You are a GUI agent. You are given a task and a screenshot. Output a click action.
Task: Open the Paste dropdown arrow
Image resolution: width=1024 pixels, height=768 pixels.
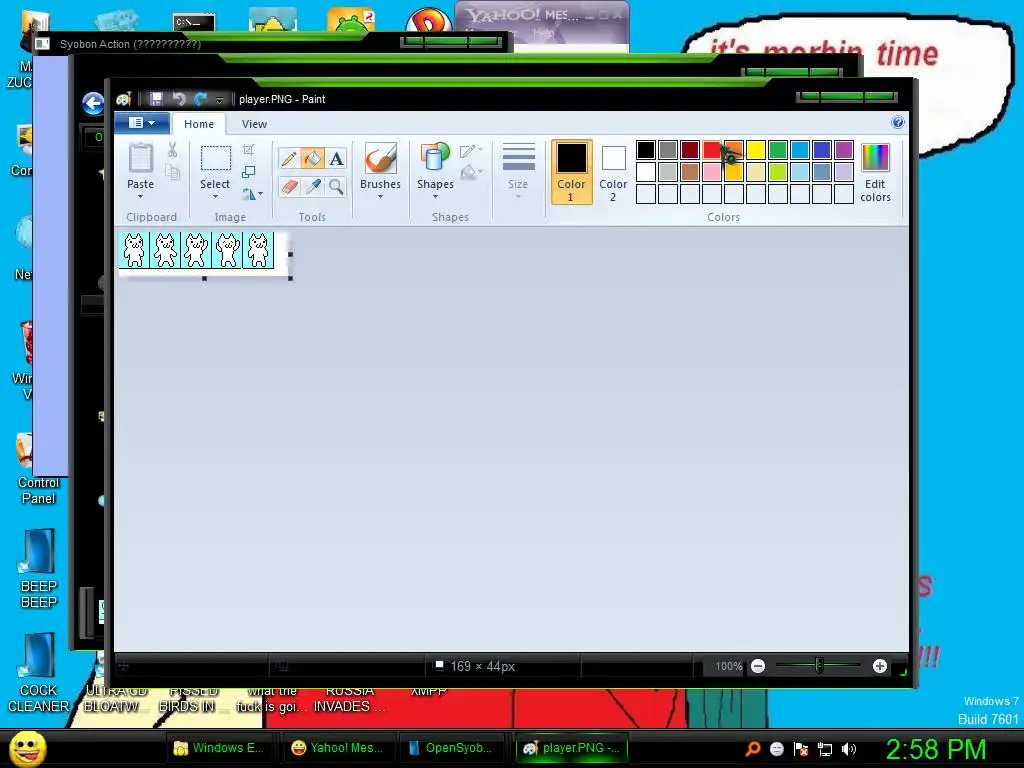tap(140, 197)
